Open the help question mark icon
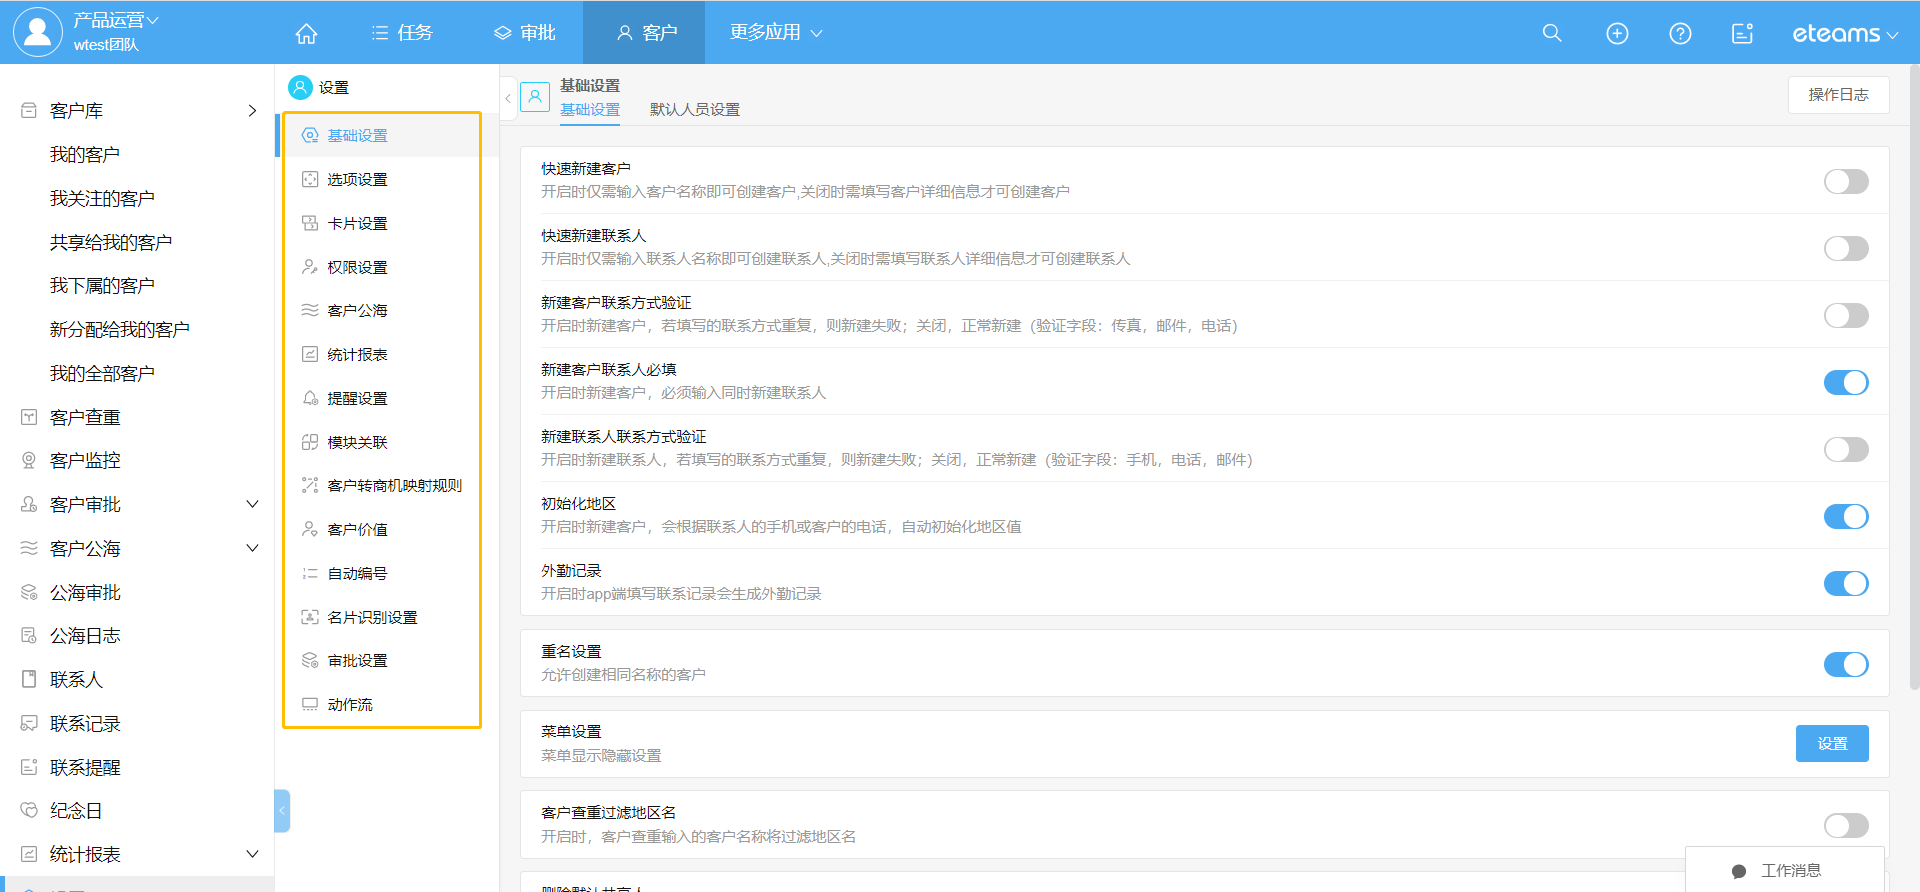Image resolution: width=1920 pixels, height=892 pixels. pos(1680,33)
